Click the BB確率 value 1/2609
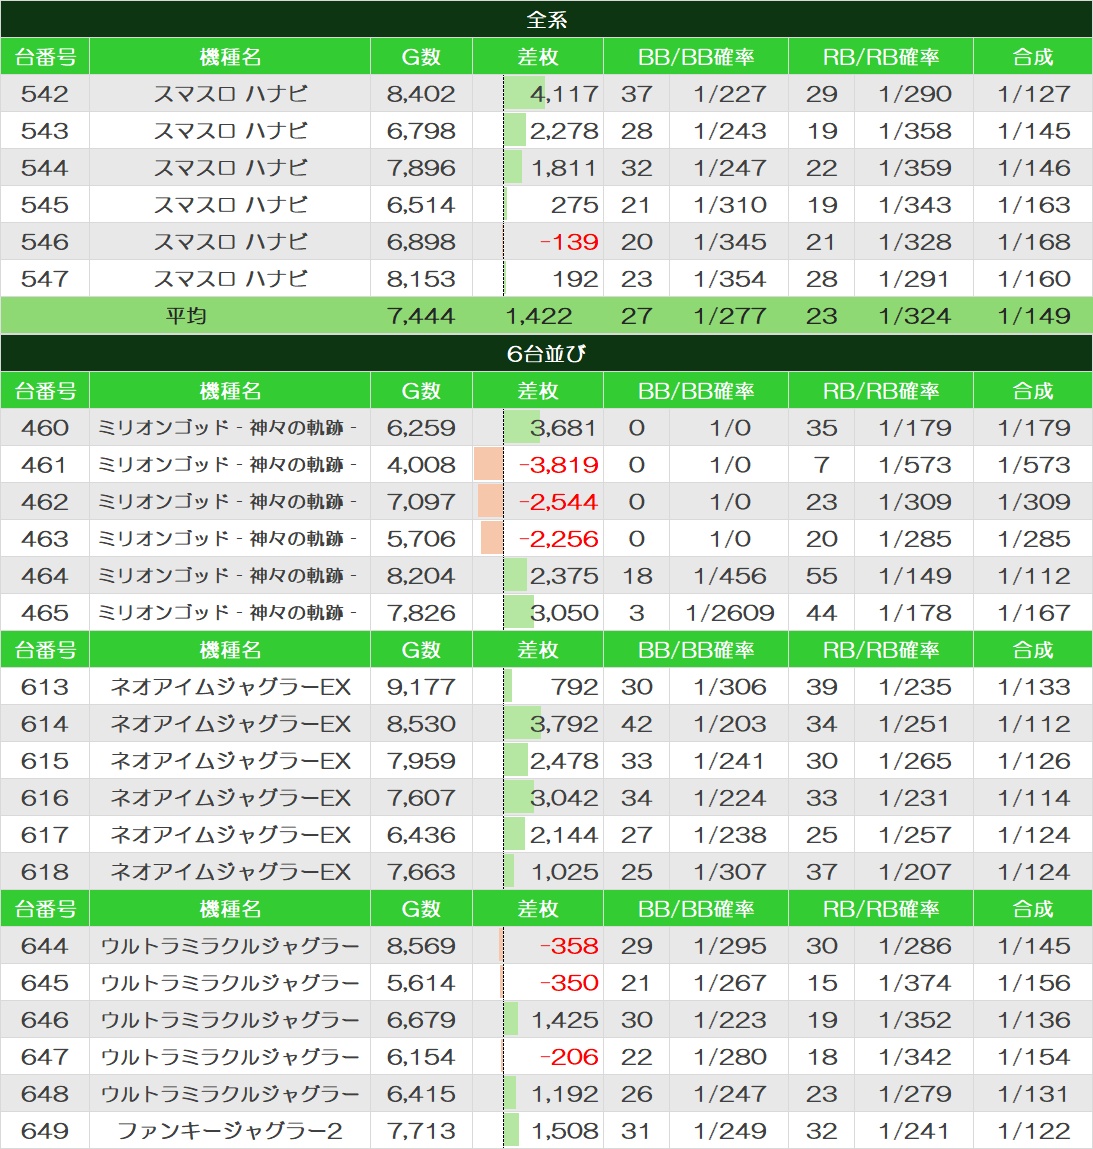Image resolution: width=1093 pixels, height=1149 pixels. 730,613
